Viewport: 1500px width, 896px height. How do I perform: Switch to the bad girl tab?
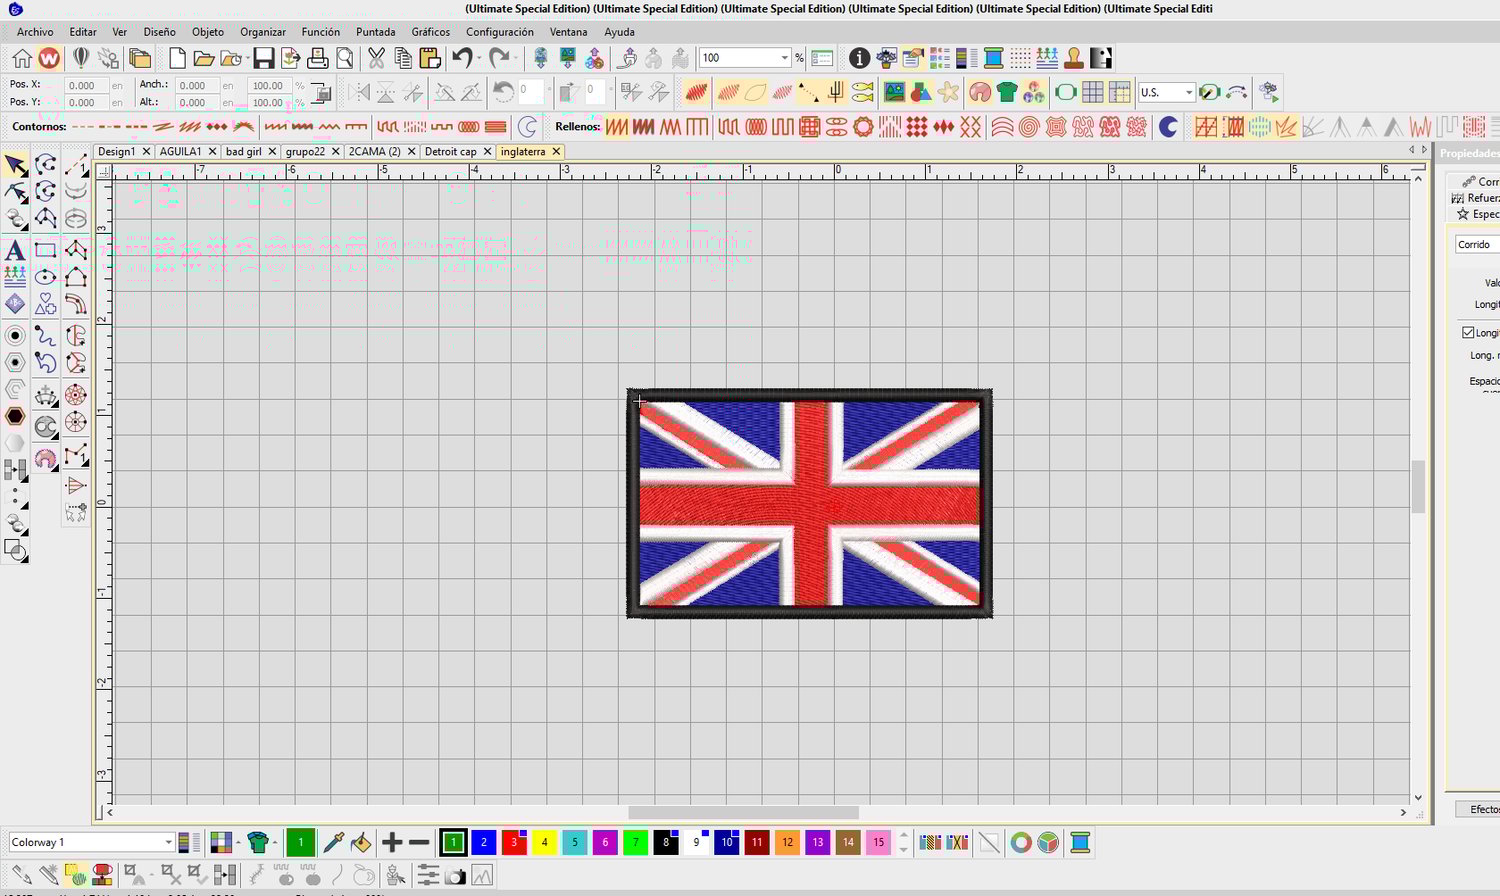coord(244,152)
